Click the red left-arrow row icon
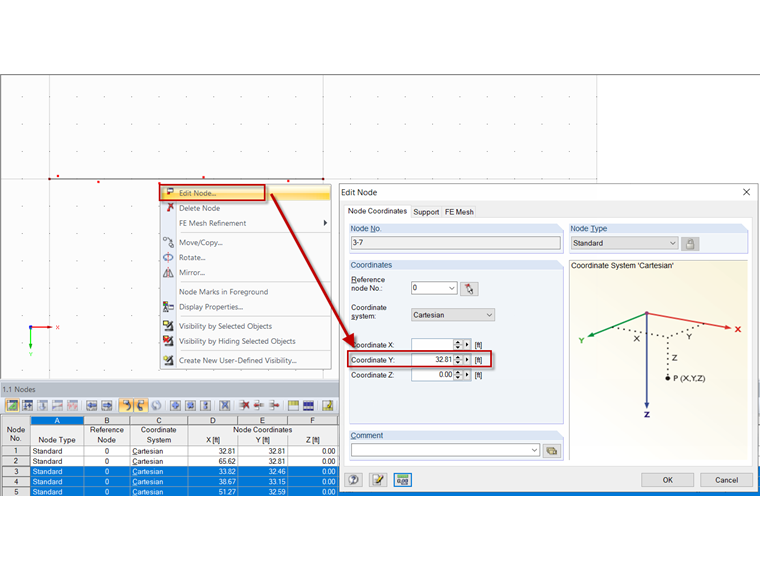The image size is (760, 570). (259, 405)
